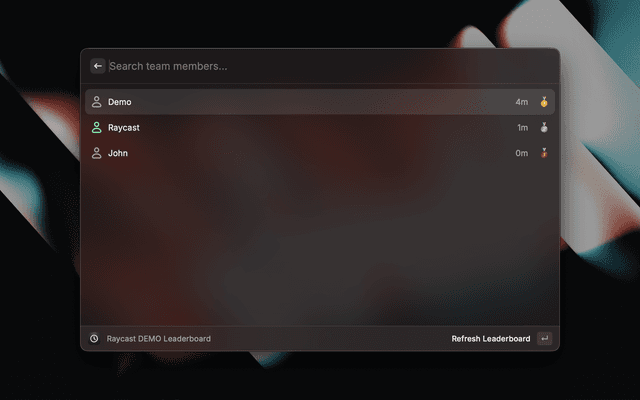640x400 pixels.
Task: Click Raycast's 1m time value
Action: [x=522, y=128]
